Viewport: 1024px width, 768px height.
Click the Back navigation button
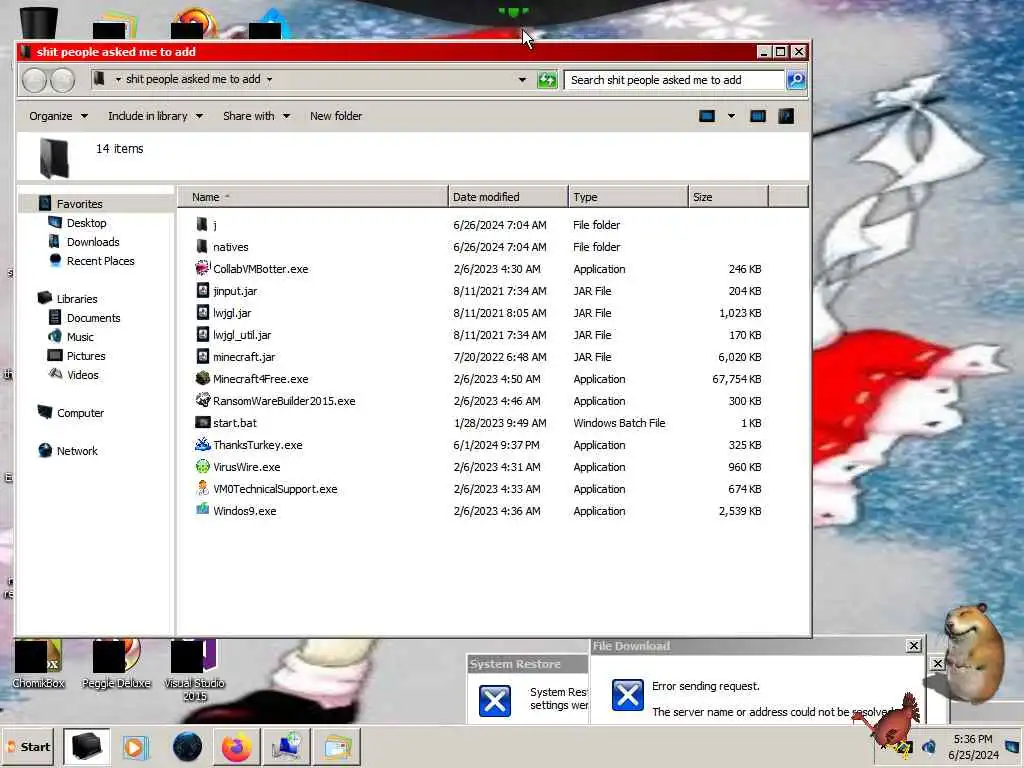(34, 80)
